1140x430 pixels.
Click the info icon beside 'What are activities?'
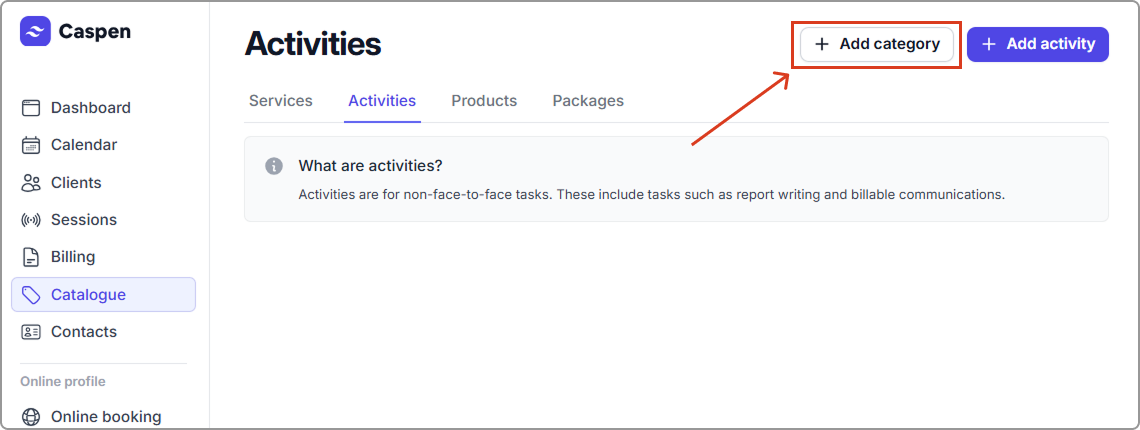pos(274,166)
